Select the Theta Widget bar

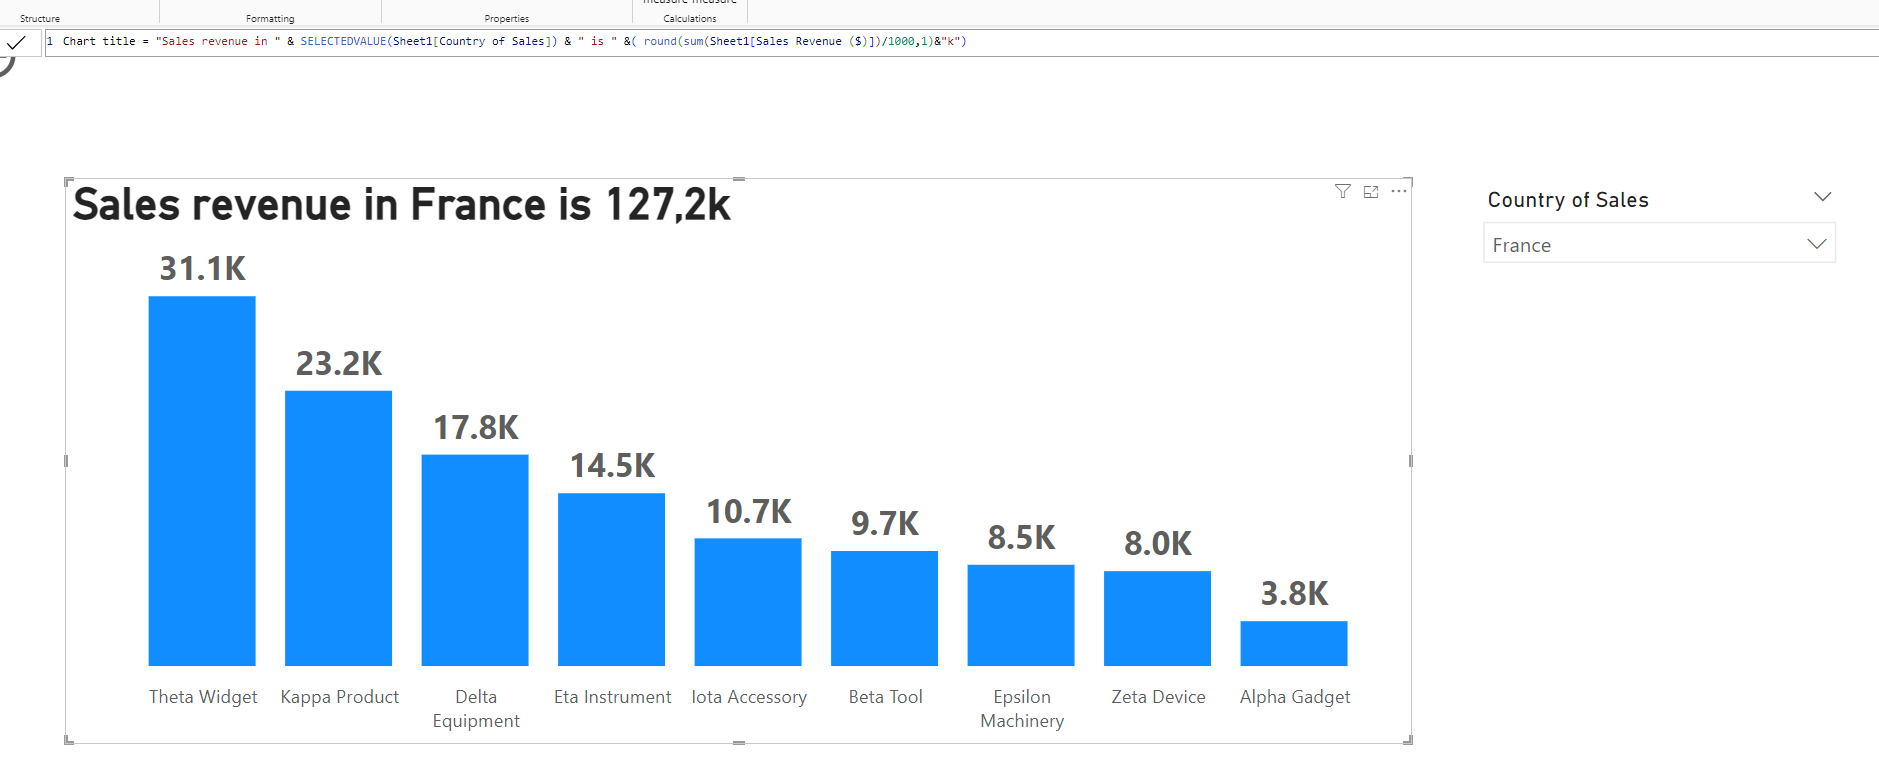tap(202, 480)
